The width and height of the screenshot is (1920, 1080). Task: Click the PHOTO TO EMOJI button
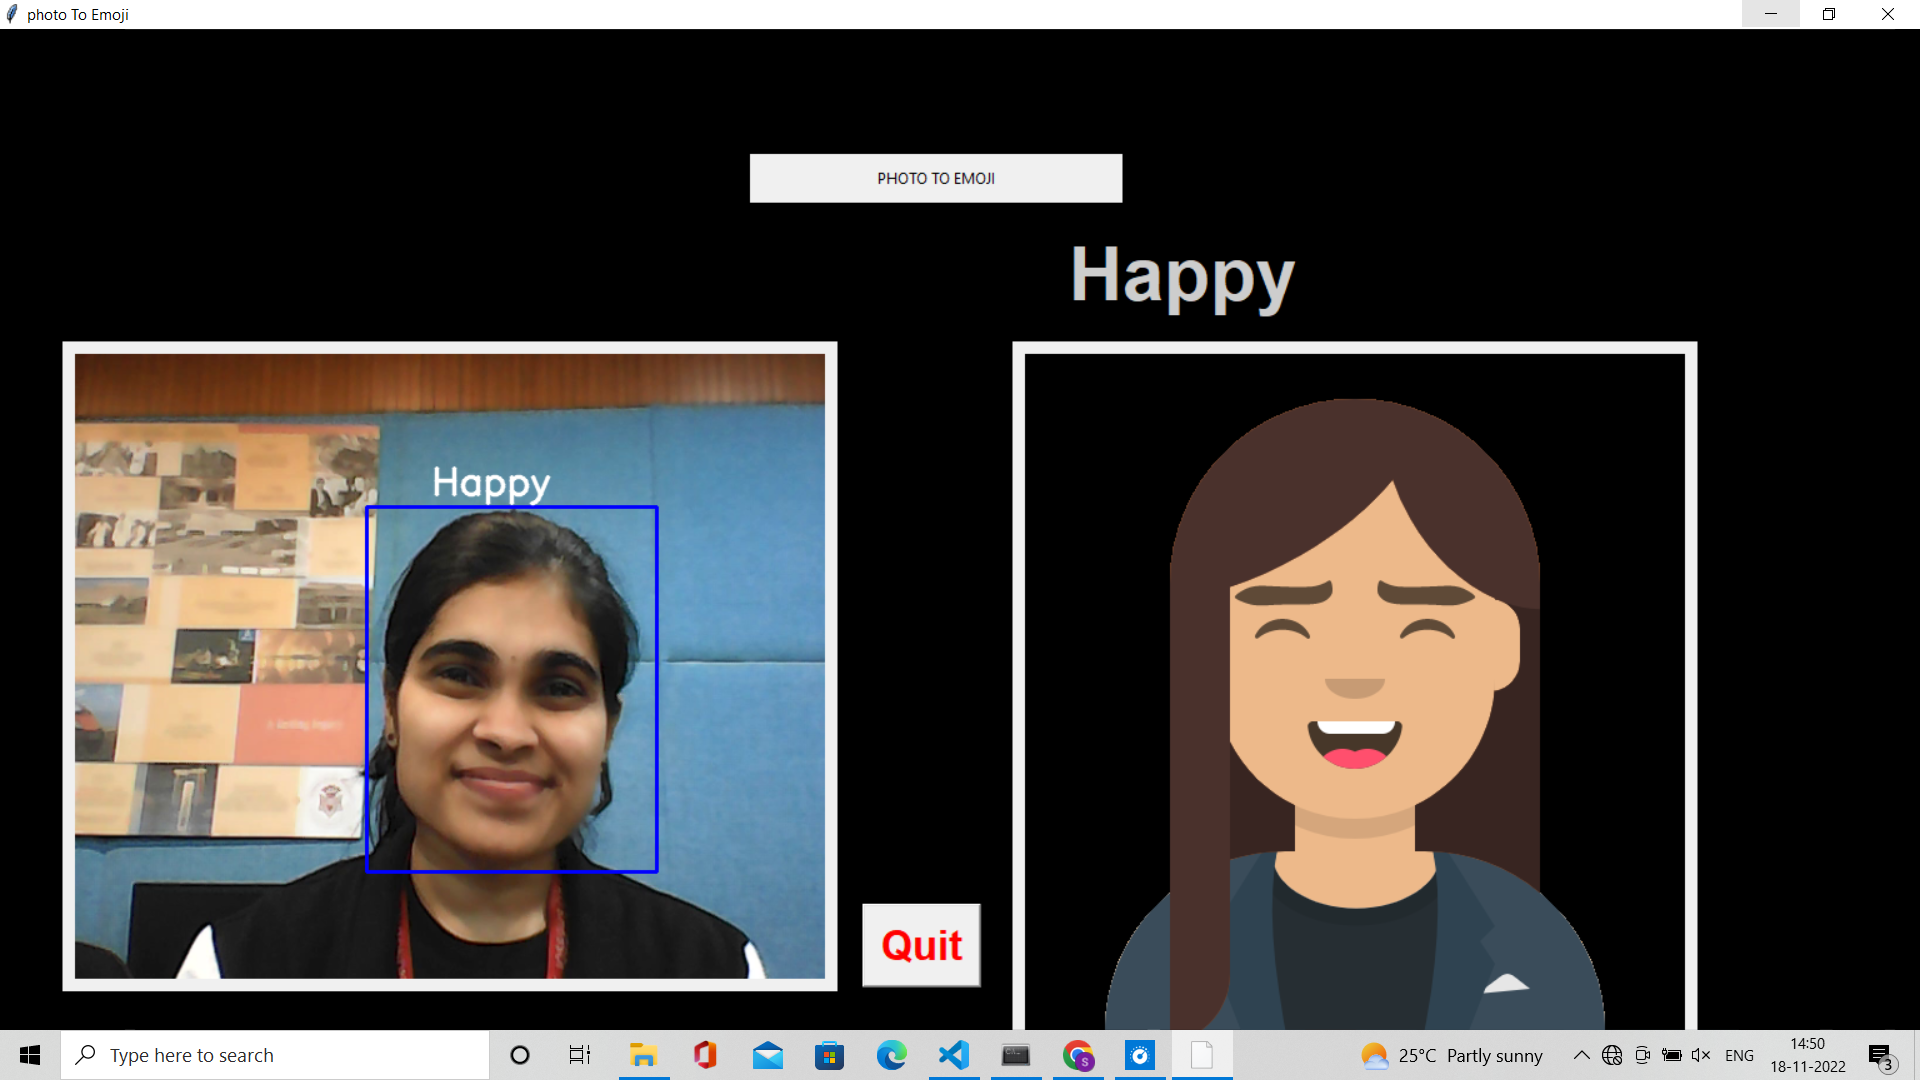[x=935, y=178]
